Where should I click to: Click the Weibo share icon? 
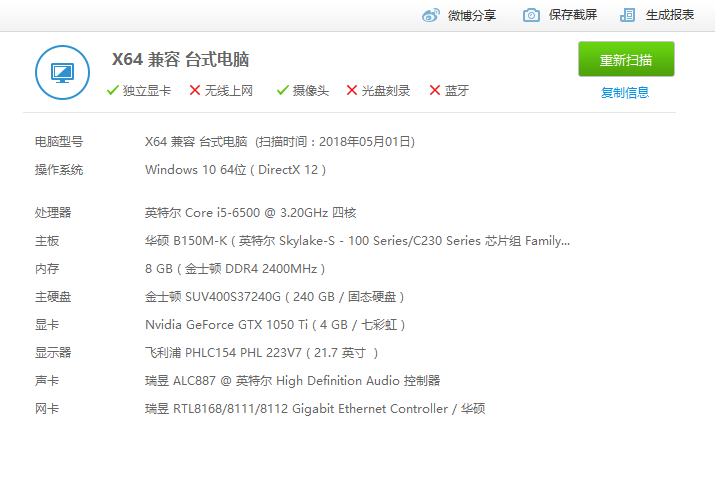pos(431,15)
